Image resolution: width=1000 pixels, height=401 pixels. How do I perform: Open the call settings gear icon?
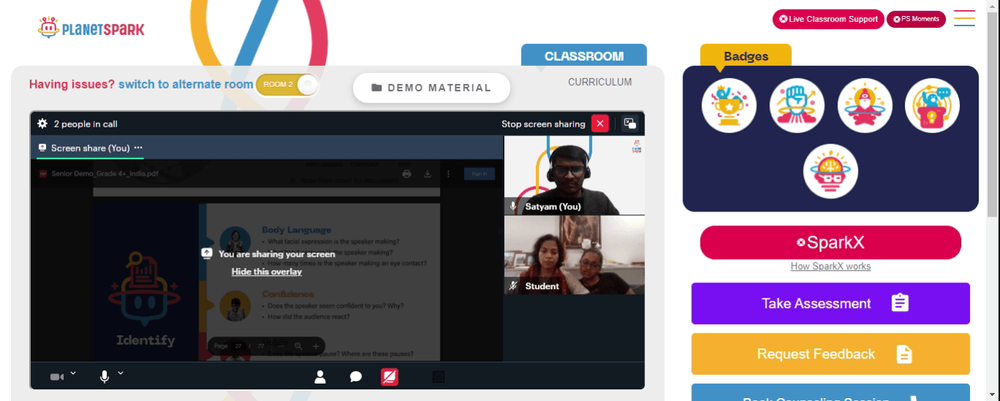(42, 124)
